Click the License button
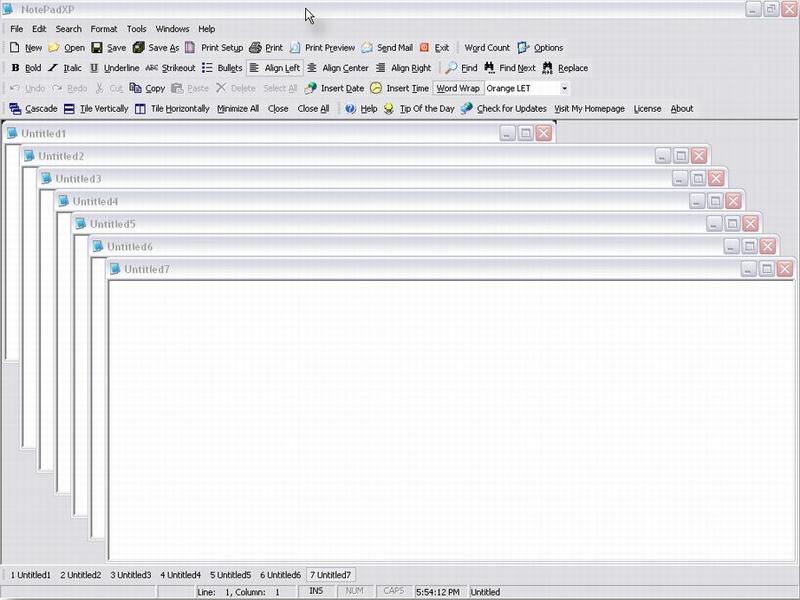This screenshot has width=800, height=600. [x=647, y=109]
